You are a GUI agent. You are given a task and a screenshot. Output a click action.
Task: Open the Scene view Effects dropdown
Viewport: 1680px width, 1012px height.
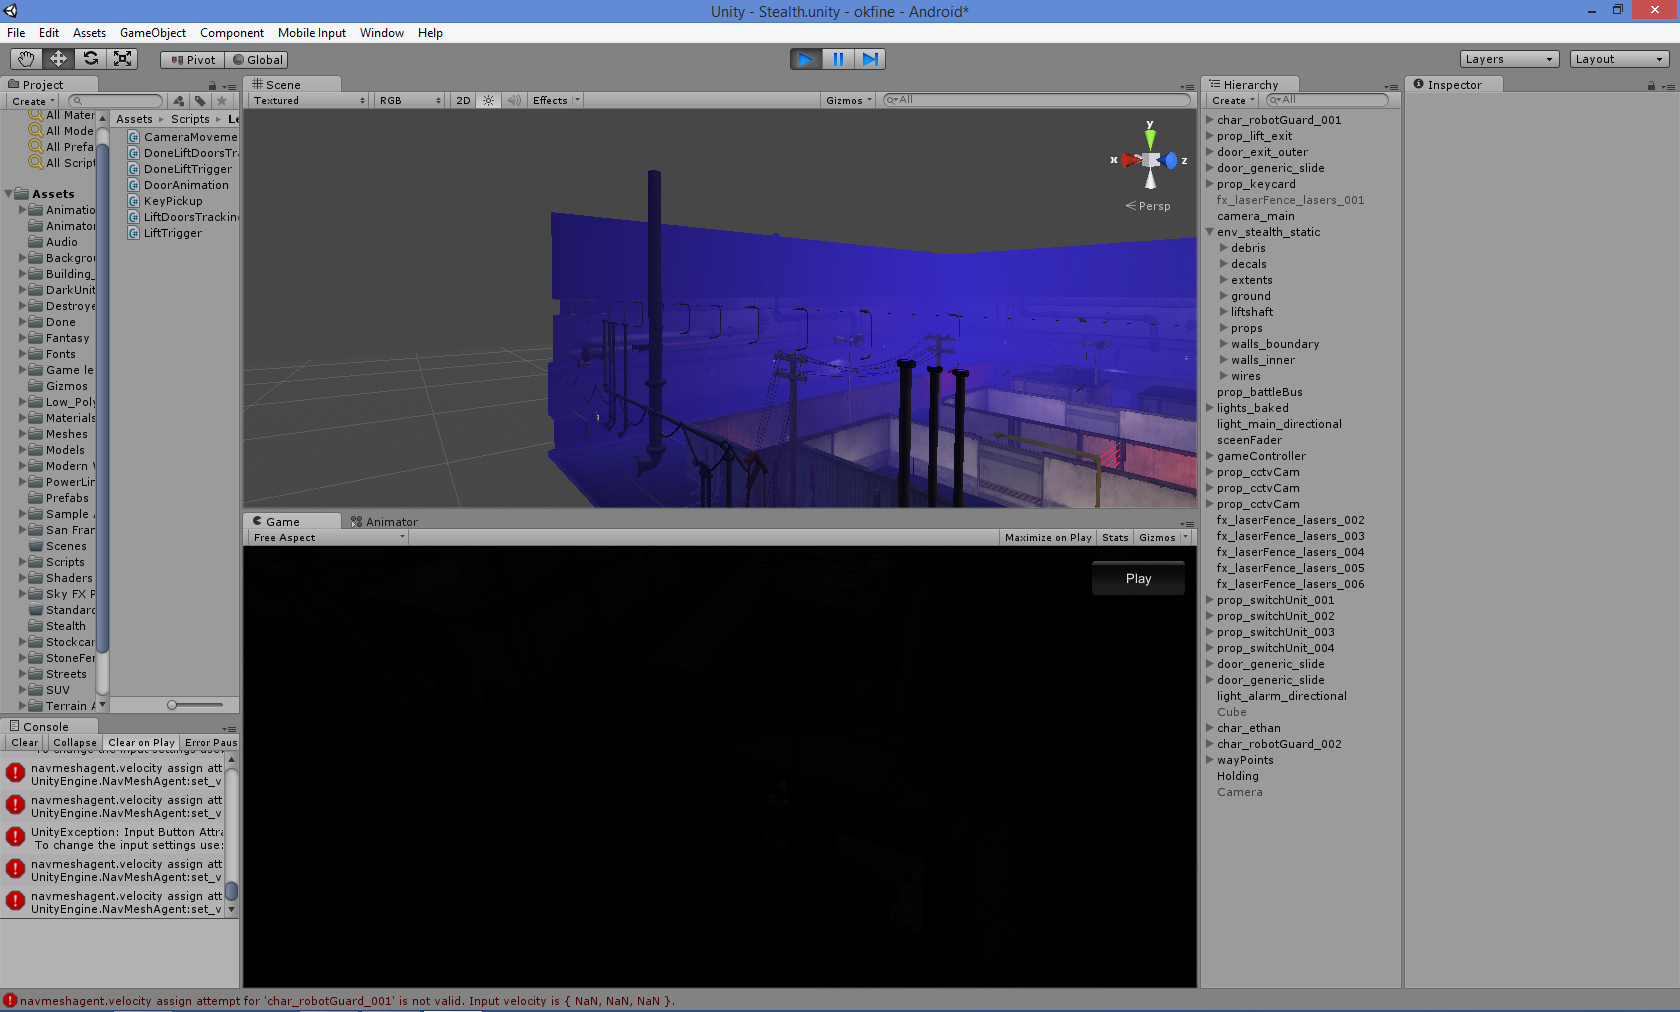[556, 100]
